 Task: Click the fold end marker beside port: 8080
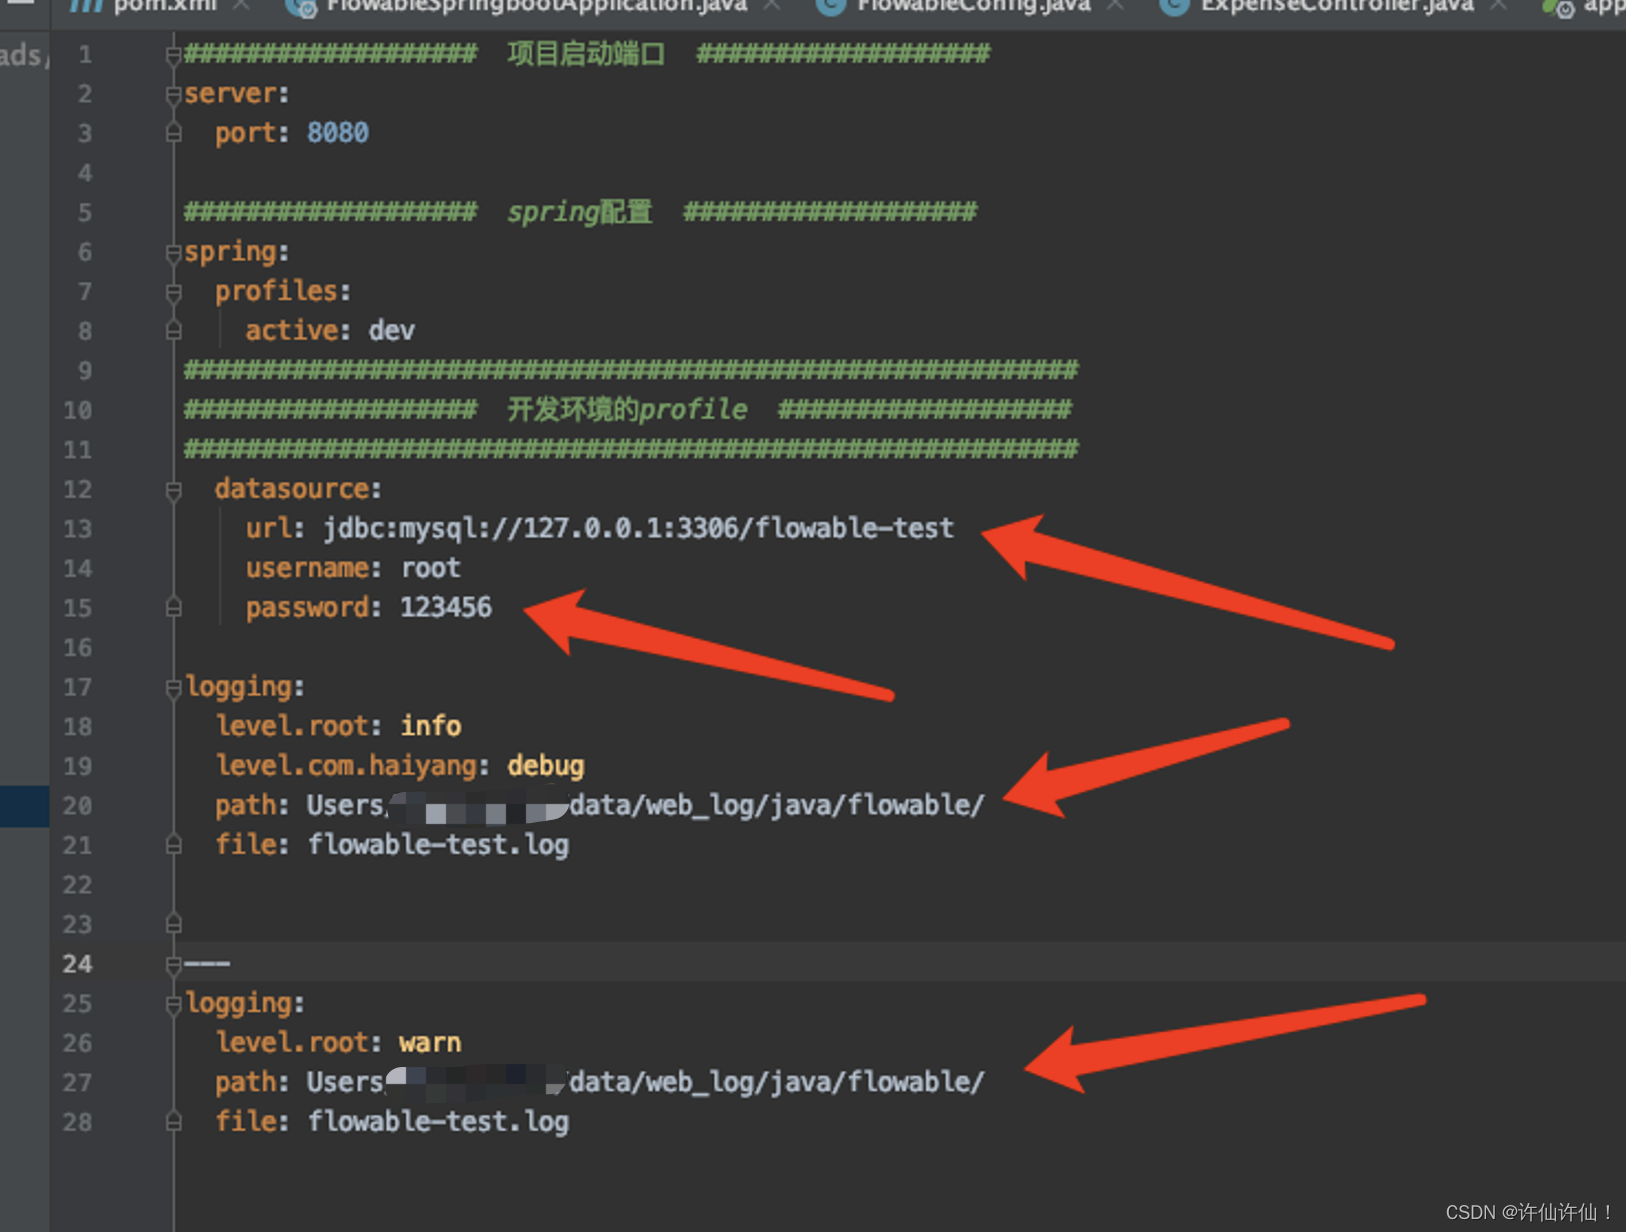click(x=173, y=133)
